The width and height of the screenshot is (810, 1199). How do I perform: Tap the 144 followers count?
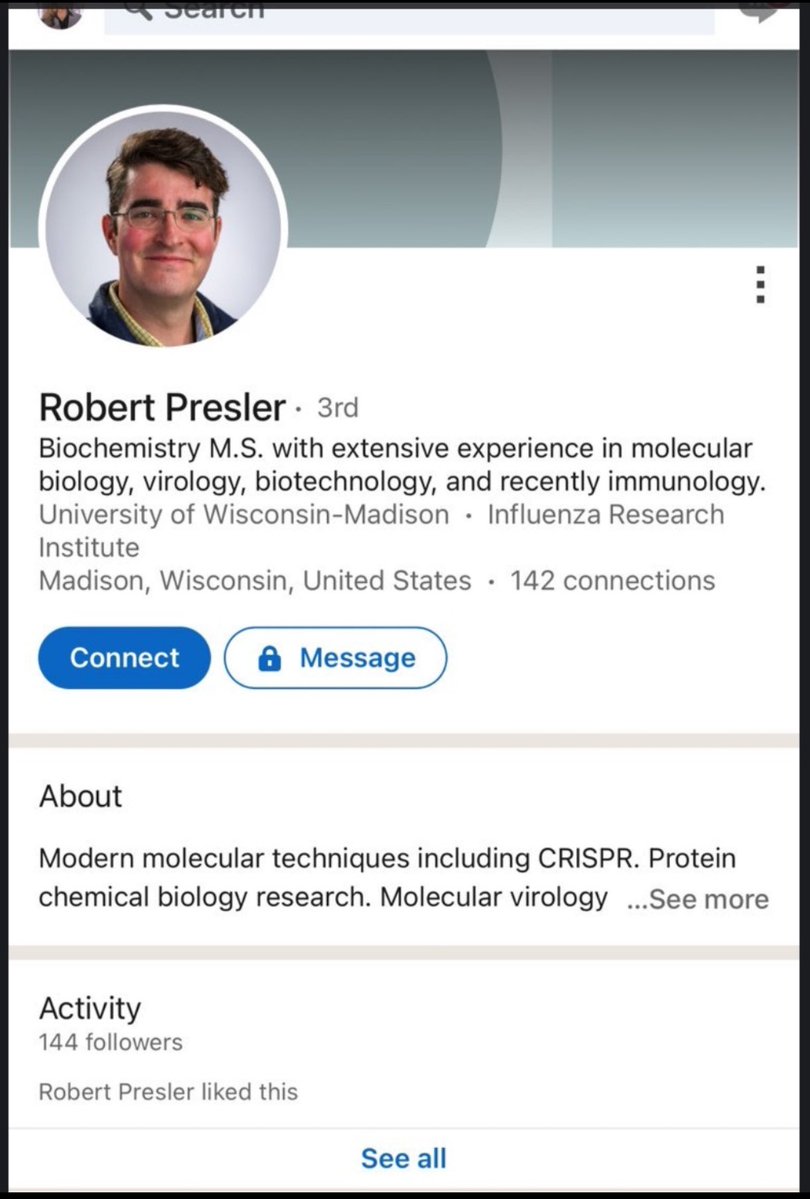[x=110, y=1042]
